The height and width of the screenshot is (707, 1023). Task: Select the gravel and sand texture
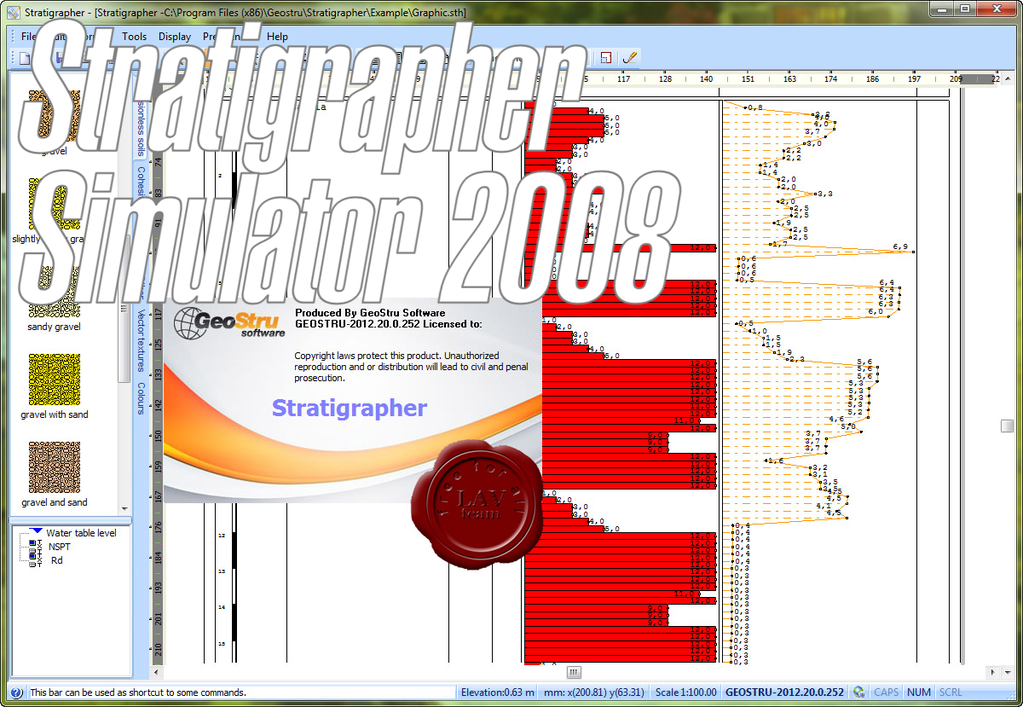(54, 474)
